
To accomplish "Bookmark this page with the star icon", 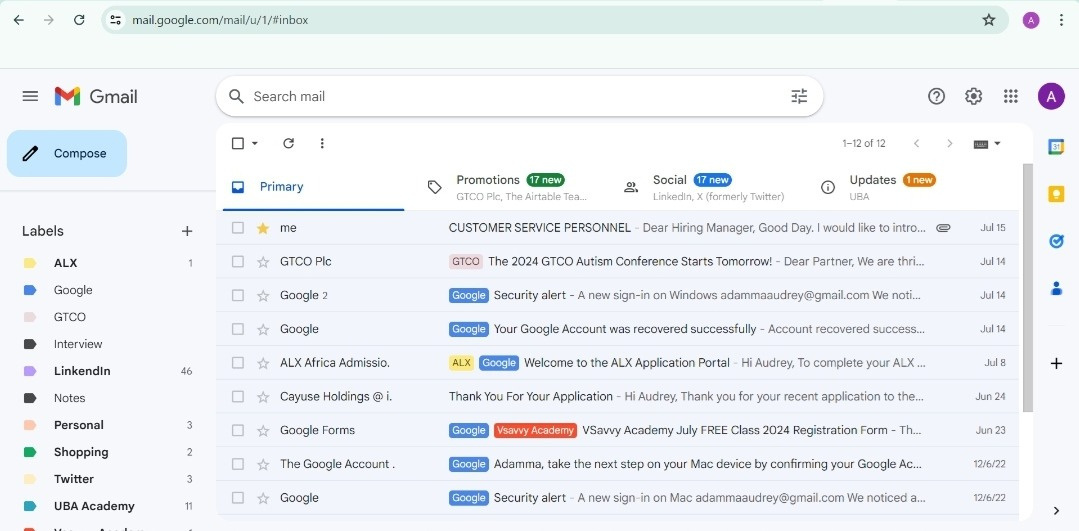I will (989, 20).
